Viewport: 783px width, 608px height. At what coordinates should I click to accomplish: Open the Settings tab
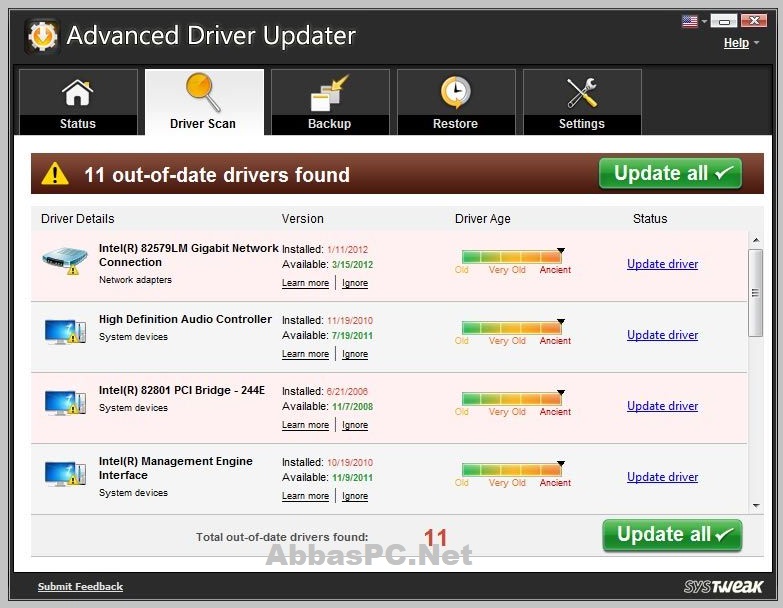582,102
